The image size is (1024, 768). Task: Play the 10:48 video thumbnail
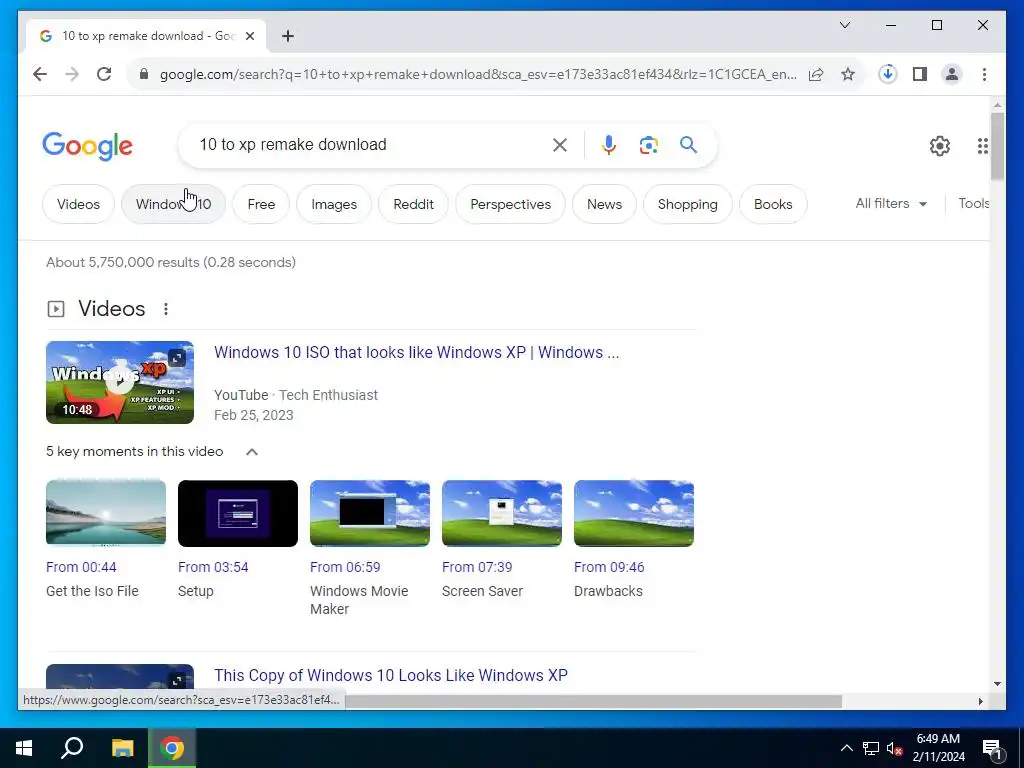pos(120,383)
